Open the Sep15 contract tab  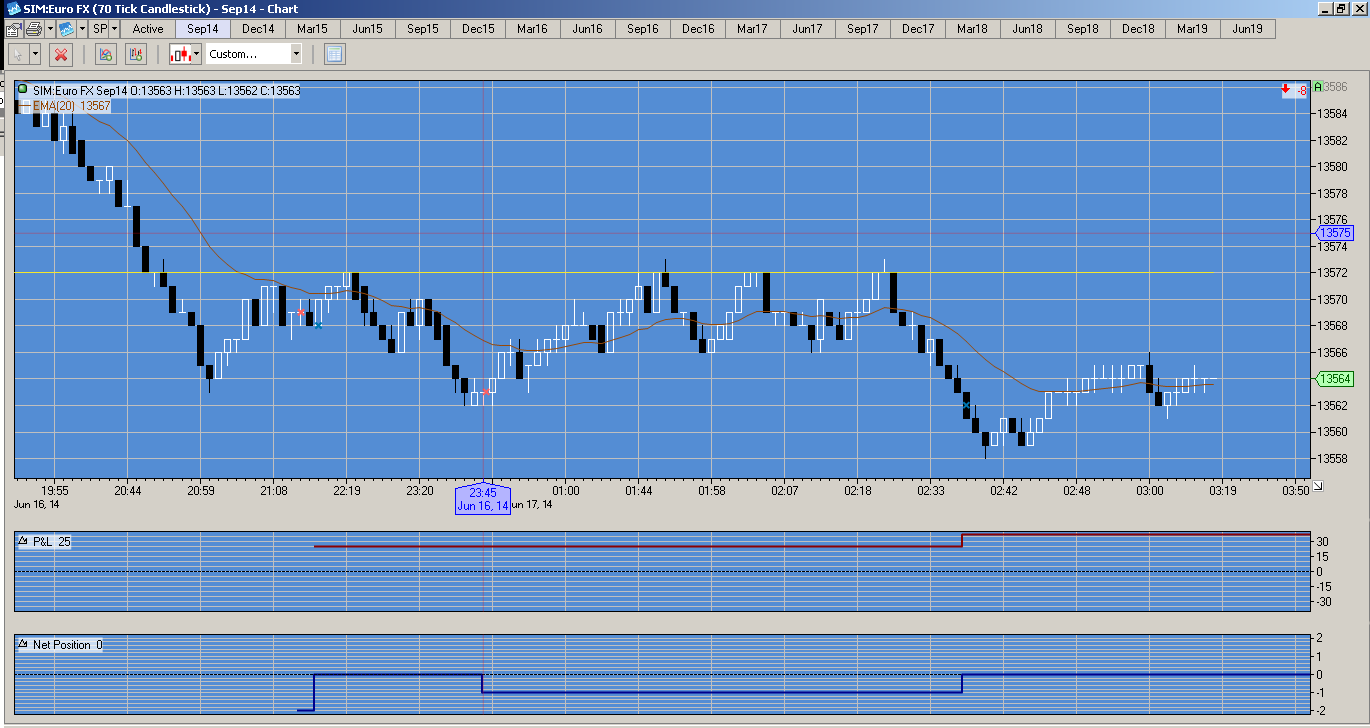pyautogui.click(x=423, y=29)
